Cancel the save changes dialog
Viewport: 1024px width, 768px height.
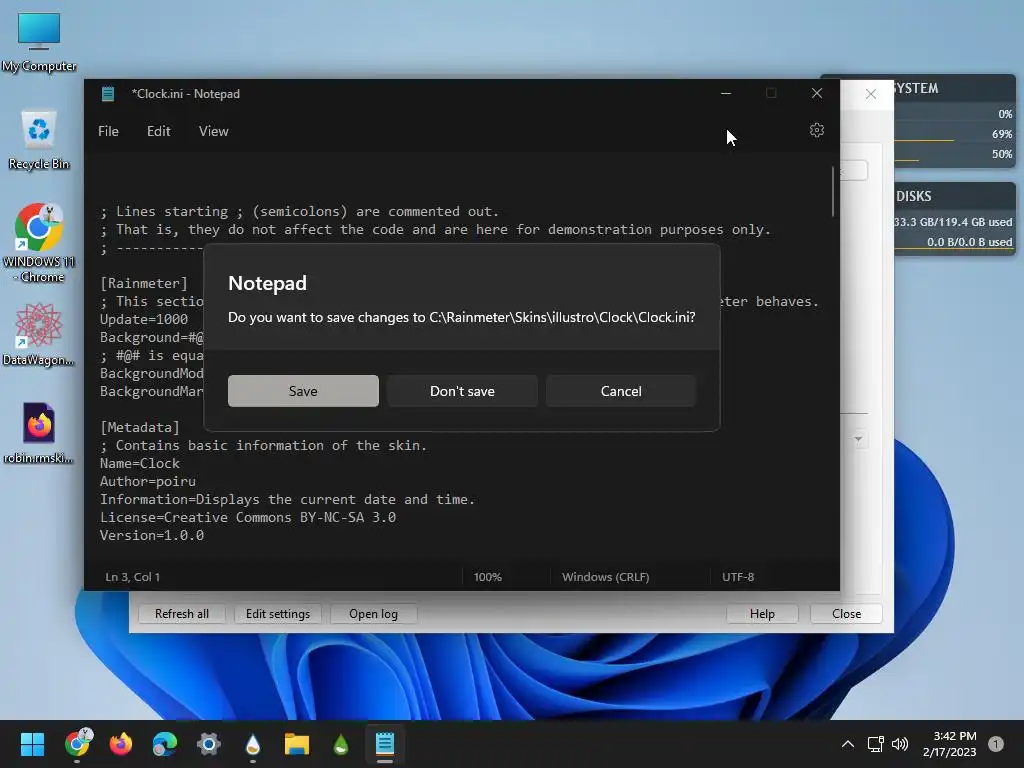click(620, 391)
